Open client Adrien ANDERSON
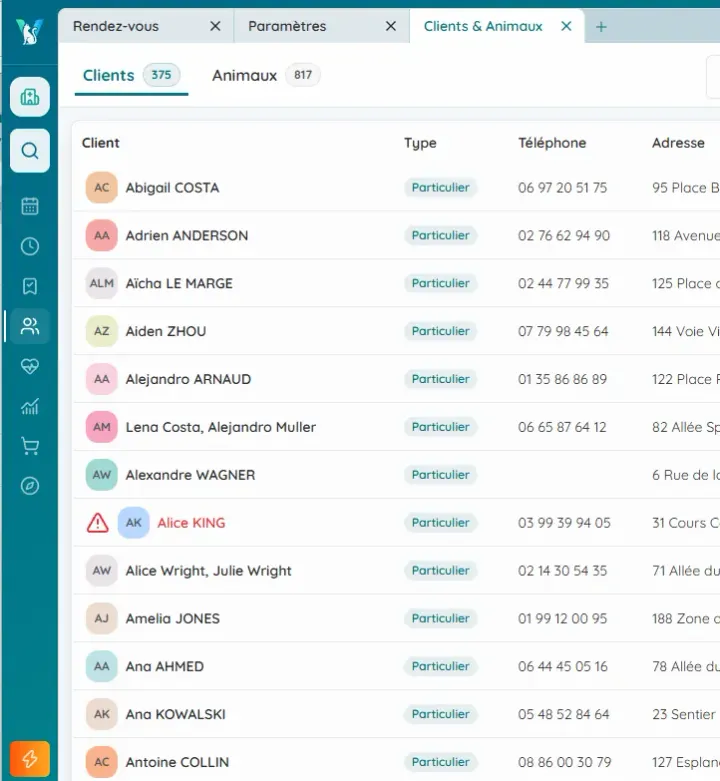 pos(187,236)
